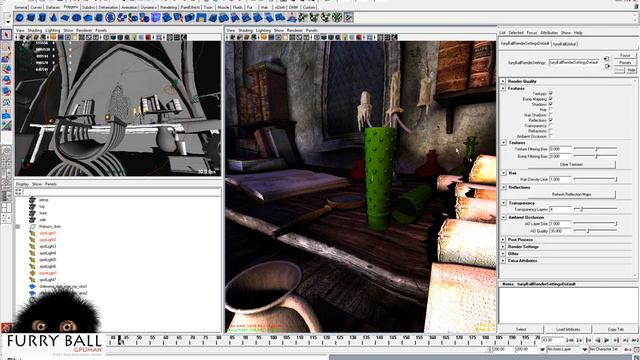This screenshot has height=360, width=640.
Task: Expand the Render Quality section
Action: (x=503, y=81)
